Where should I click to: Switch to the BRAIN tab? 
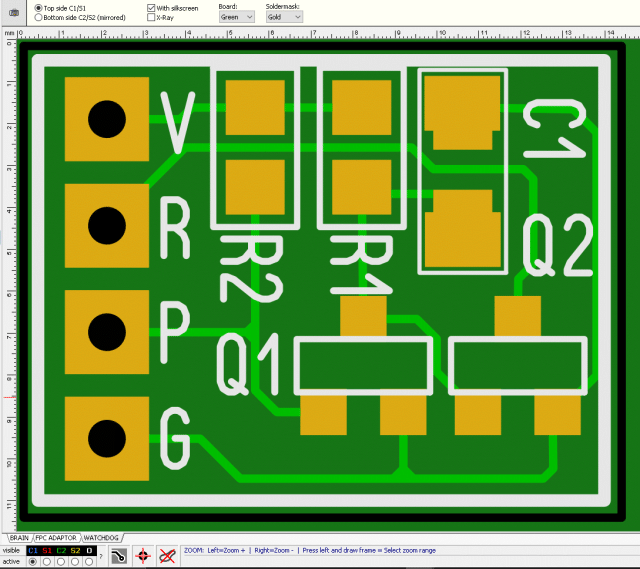point(20,537)
